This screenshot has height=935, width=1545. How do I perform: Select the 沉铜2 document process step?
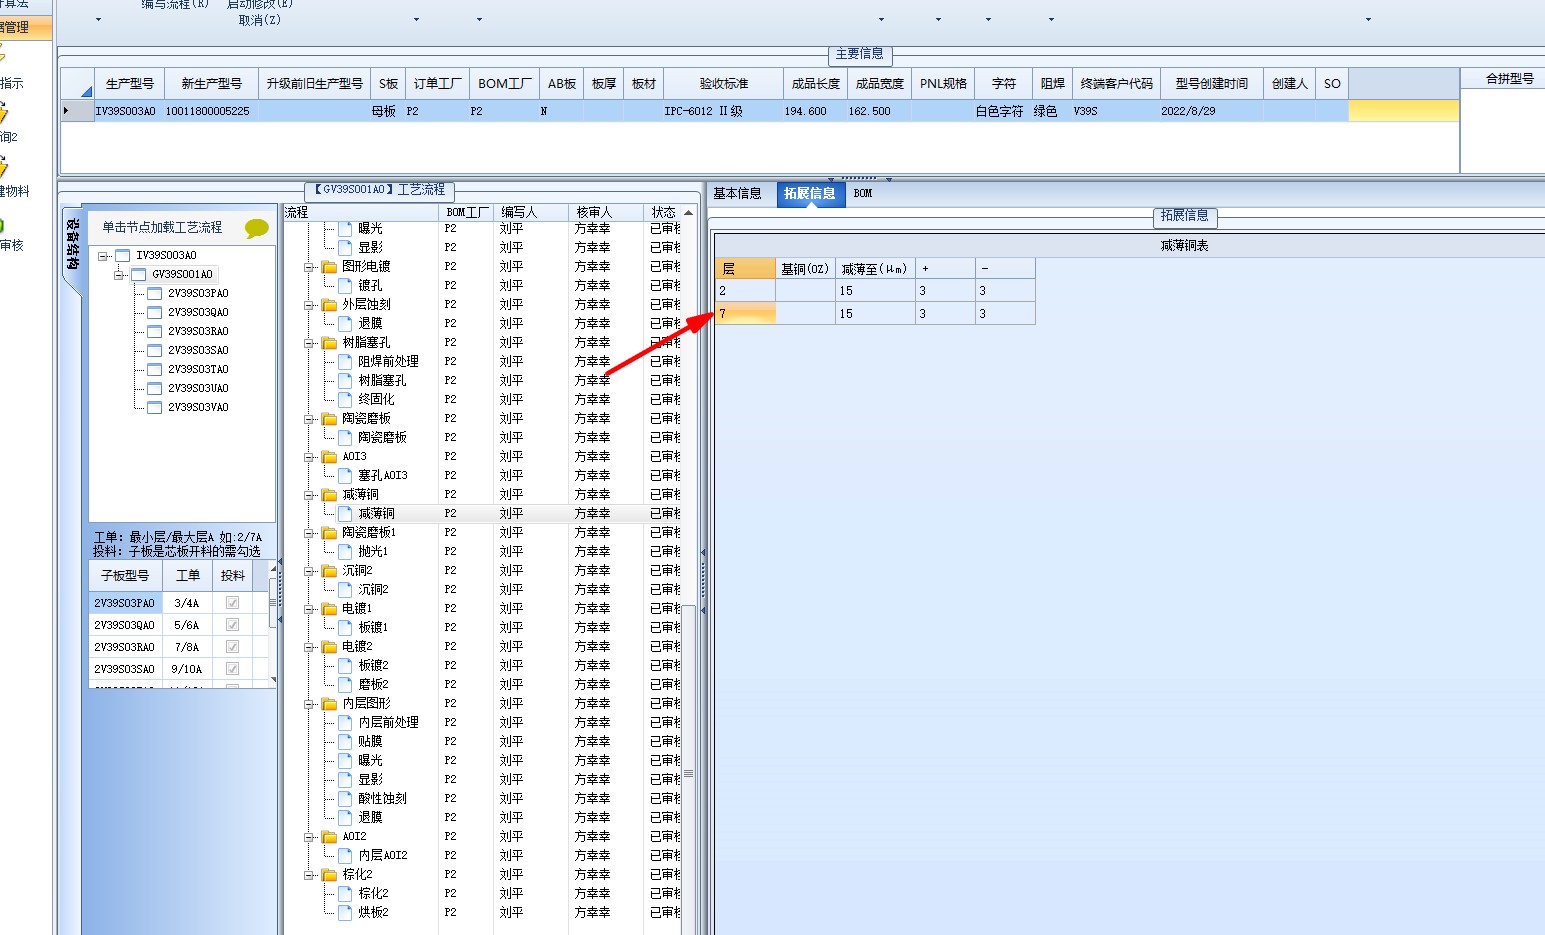tap(373, 590)
